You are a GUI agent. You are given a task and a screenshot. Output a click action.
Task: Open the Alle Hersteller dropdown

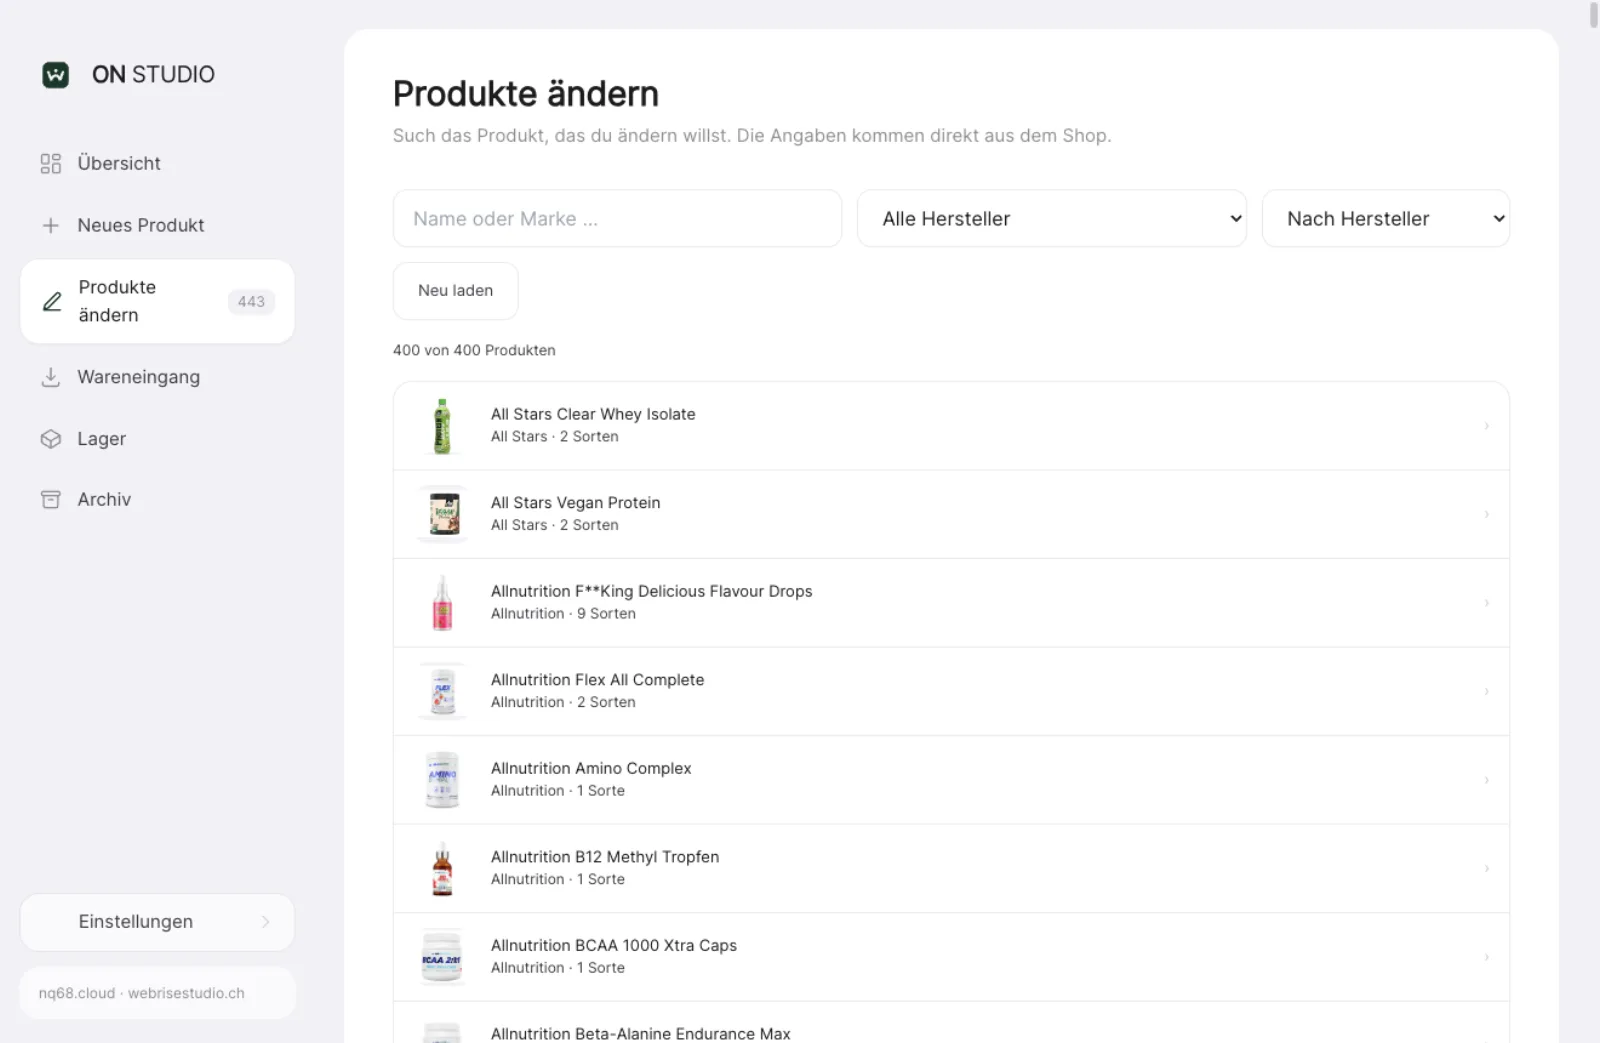(x=1052, y=219)
